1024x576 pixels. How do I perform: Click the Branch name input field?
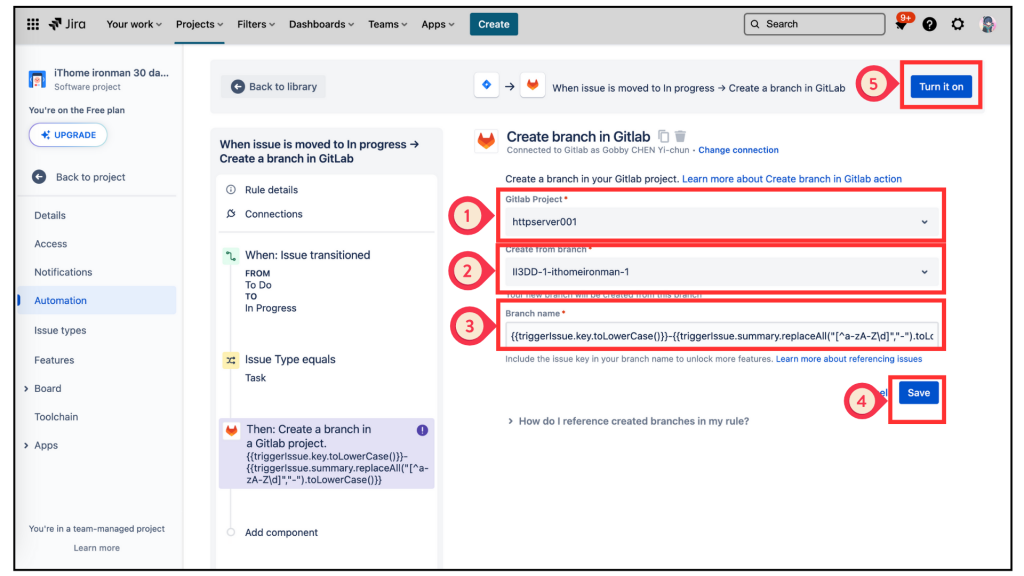[721, 336]
